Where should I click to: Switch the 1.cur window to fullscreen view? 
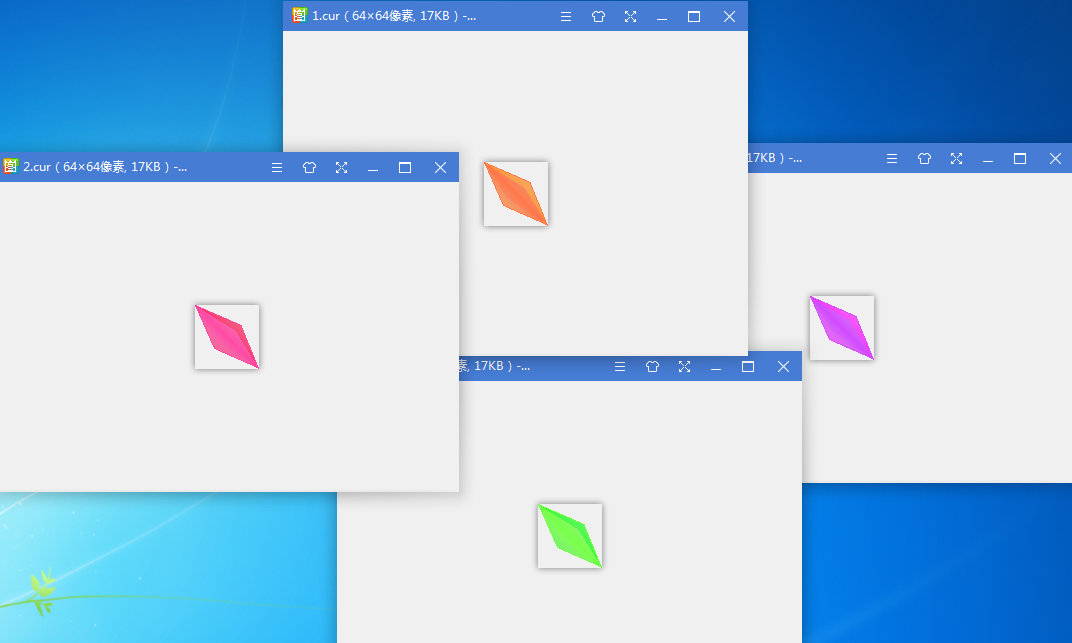point(630,16)
